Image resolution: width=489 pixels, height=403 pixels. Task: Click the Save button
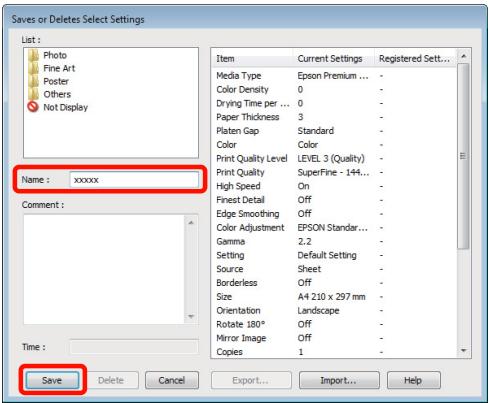(x=52, y=380)
